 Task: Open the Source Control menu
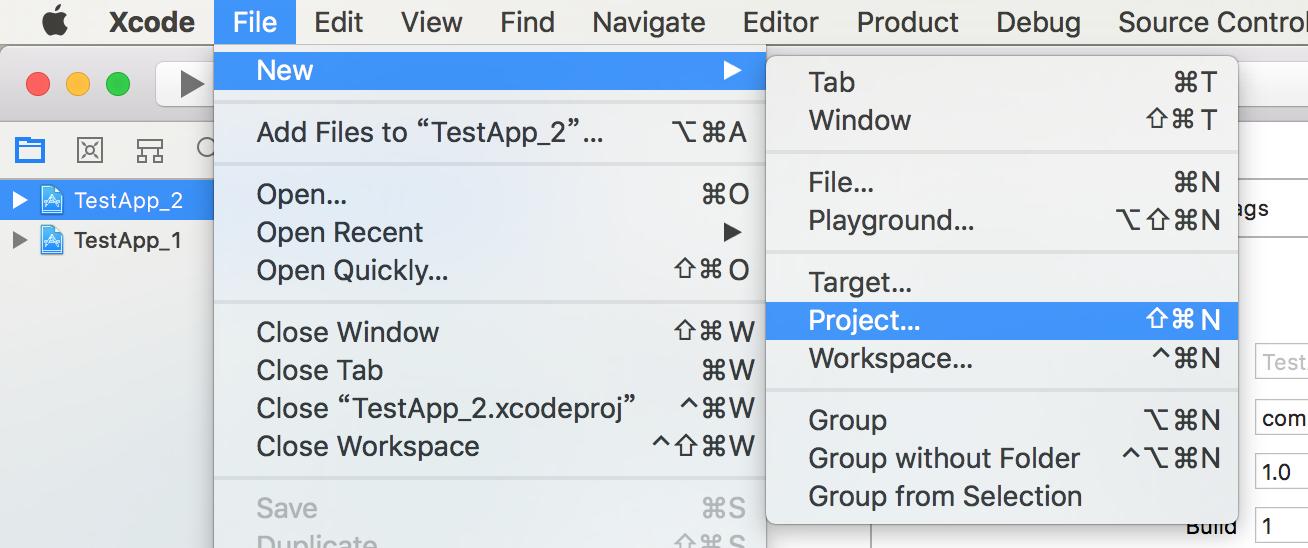[1212, 22]
